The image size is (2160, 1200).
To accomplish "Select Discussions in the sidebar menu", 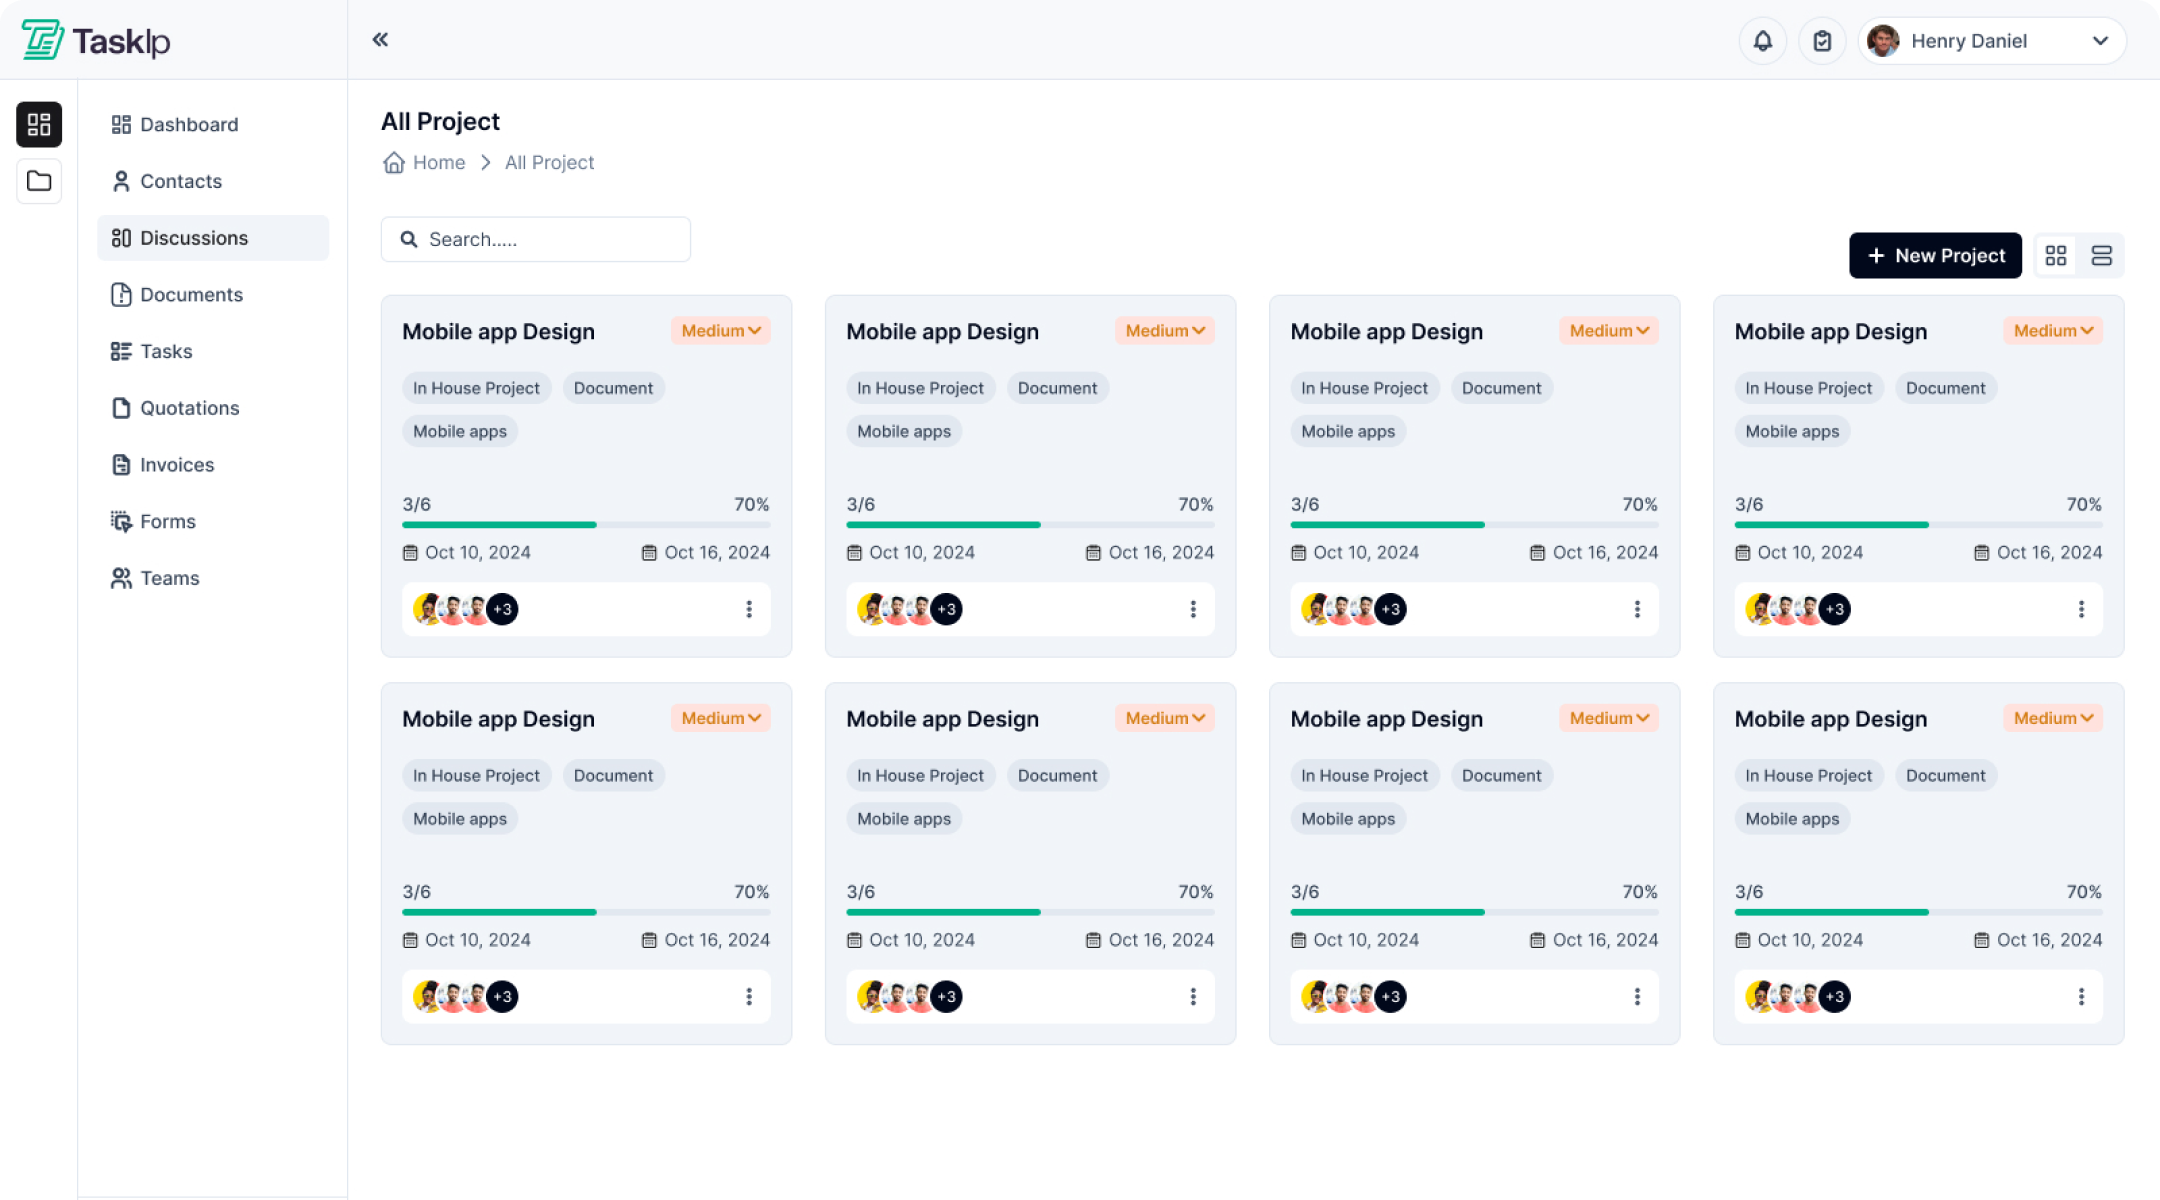I will (194, 238).
